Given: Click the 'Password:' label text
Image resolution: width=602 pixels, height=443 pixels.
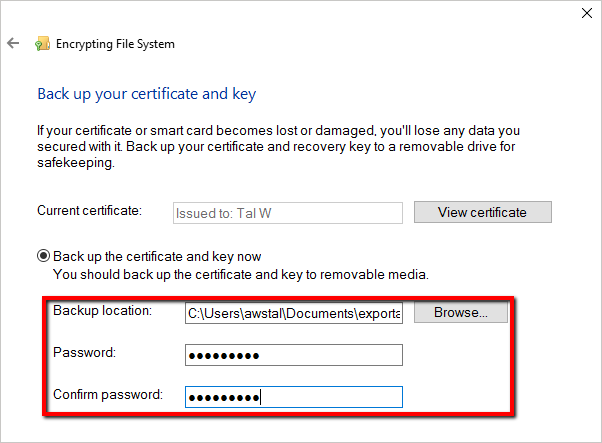Looking at the screenshot, I should coord(85,353).
